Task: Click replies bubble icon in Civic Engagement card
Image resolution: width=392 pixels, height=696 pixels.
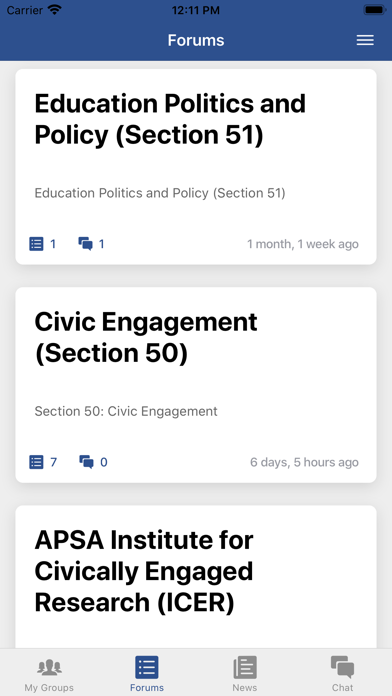Action: 86,462
